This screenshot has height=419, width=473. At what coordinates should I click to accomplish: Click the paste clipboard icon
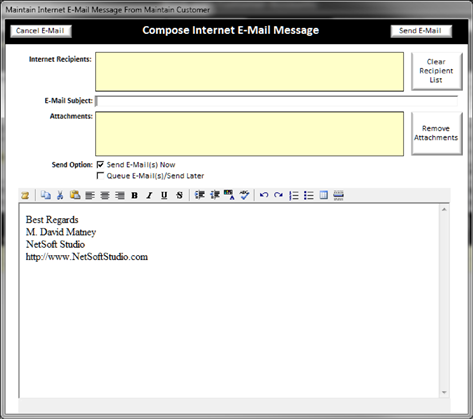[x=75, y=195]
